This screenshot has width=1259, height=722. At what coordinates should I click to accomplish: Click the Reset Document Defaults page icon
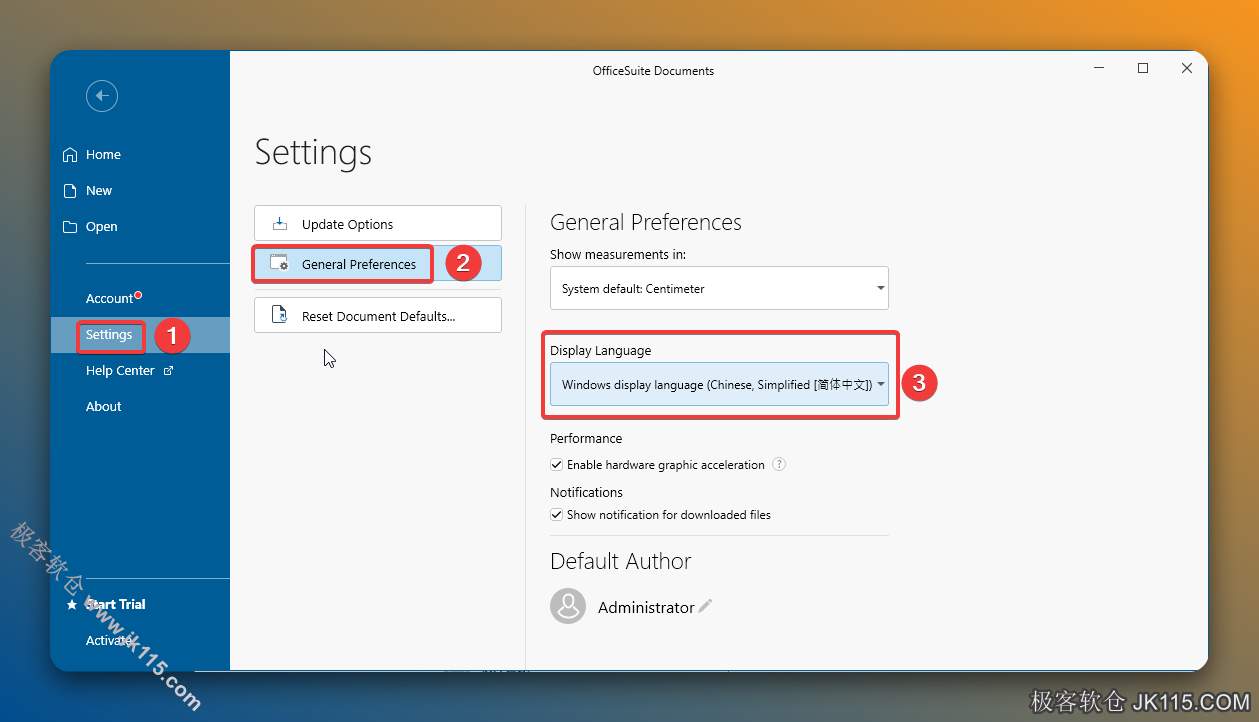pos(280,315)
